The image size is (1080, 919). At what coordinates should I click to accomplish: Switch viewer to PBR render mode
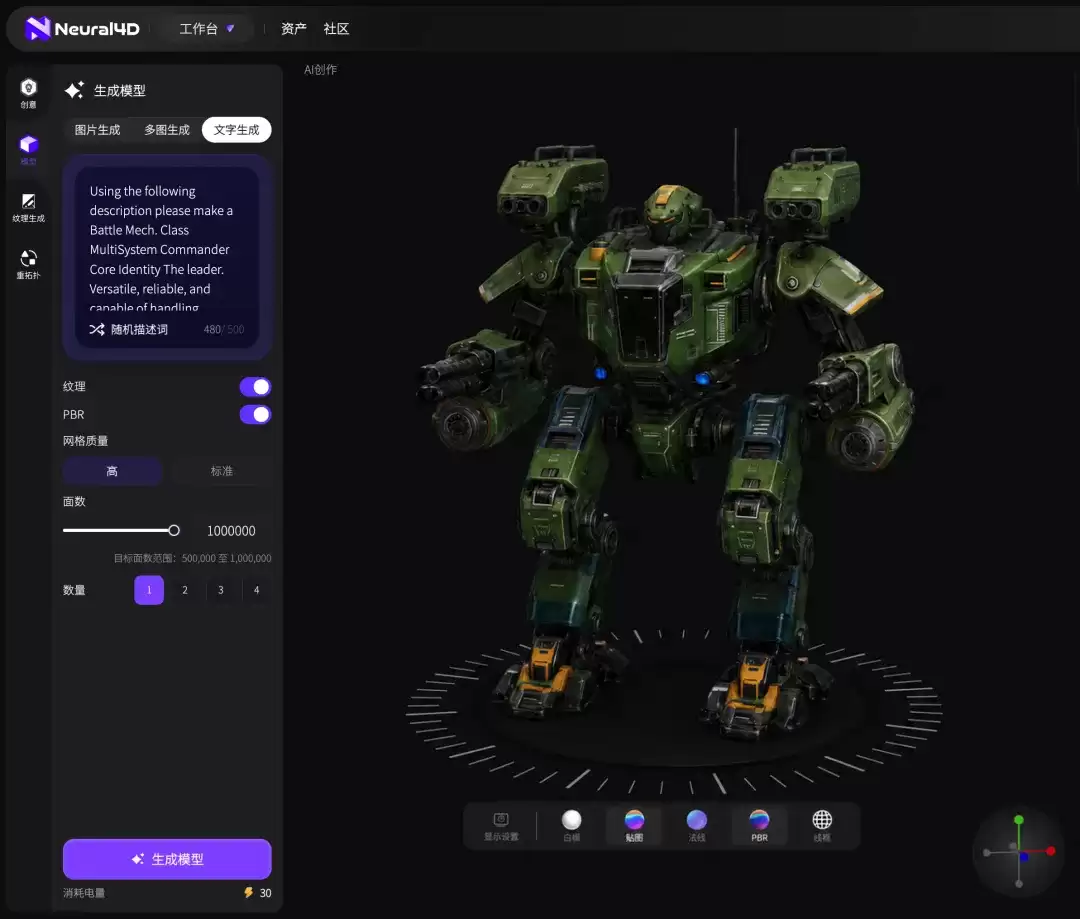(x=759, y=826)
